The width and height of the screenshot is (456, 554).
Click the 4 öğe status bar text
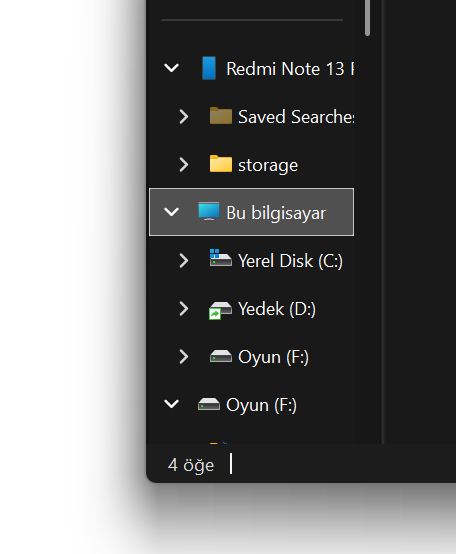tap(191, 465)
